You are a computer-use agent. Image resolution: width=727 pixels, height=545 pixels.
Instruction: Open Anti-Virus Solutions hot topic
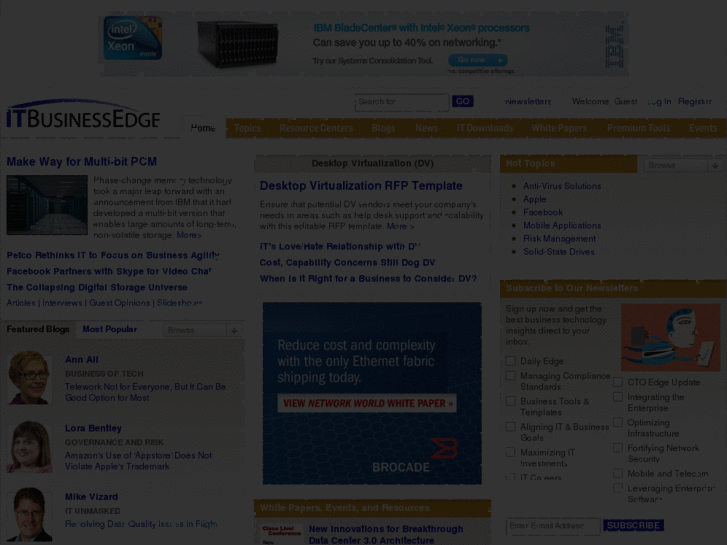562,186
